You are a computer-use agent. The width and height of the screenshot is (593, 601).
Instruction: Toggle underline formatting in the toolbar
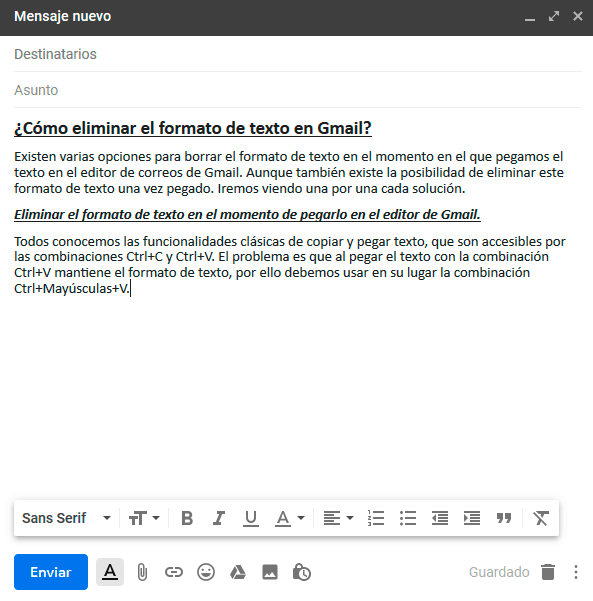click(x=251, y=518)
